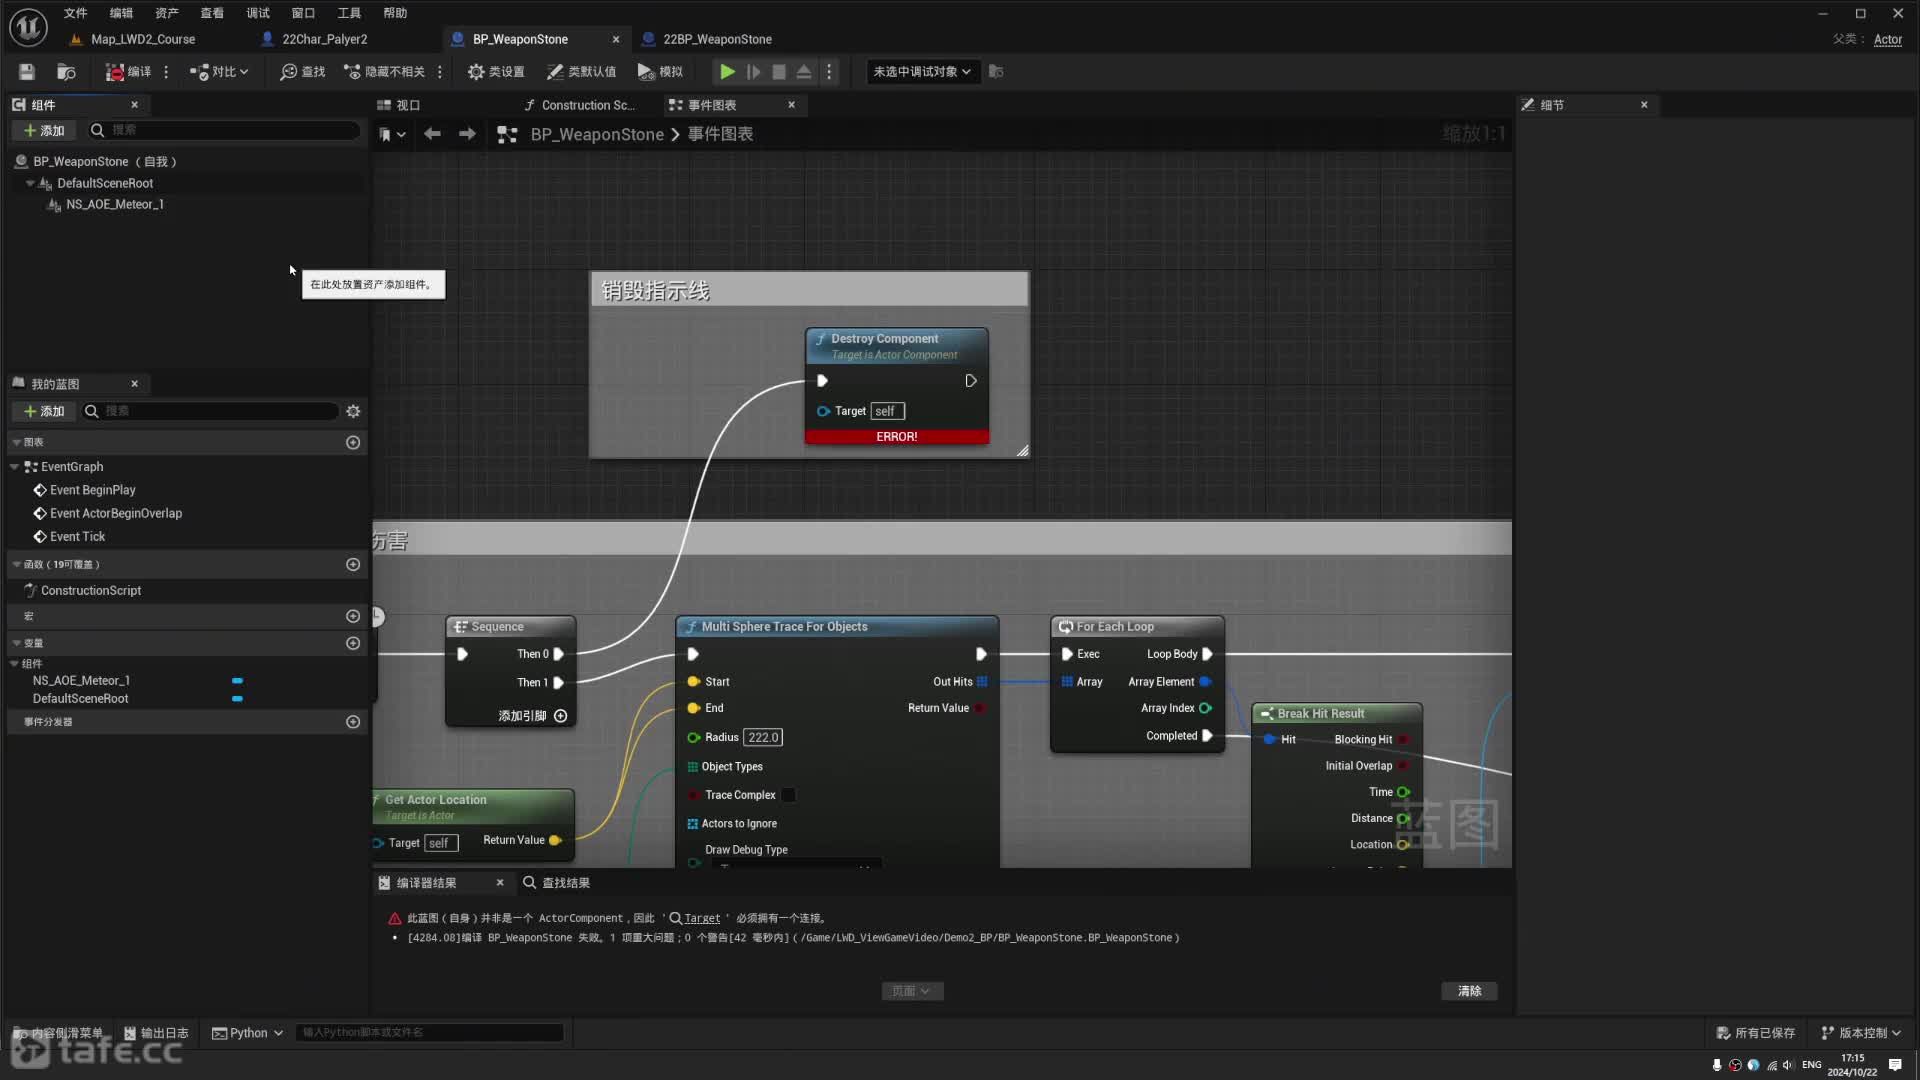Focus the Components panel search field
Screen dimensions: 1920x1080
point(224,130)
